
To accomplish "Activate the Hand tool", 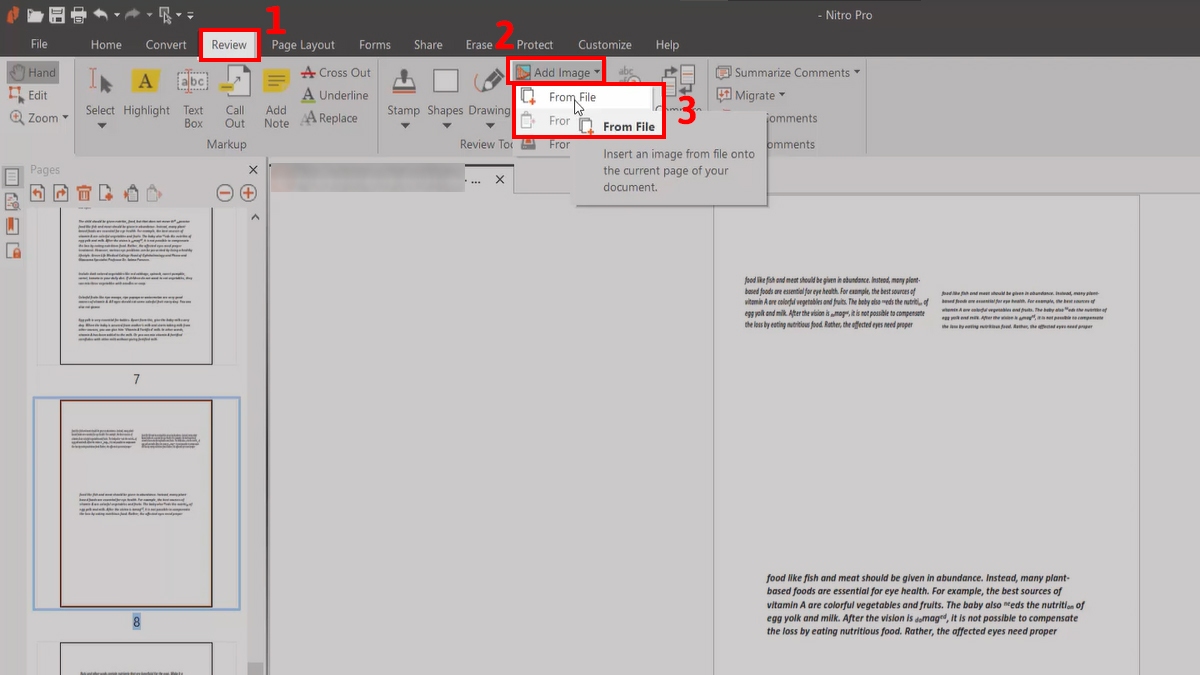I will pyautogui.click(x=33, y=73).
